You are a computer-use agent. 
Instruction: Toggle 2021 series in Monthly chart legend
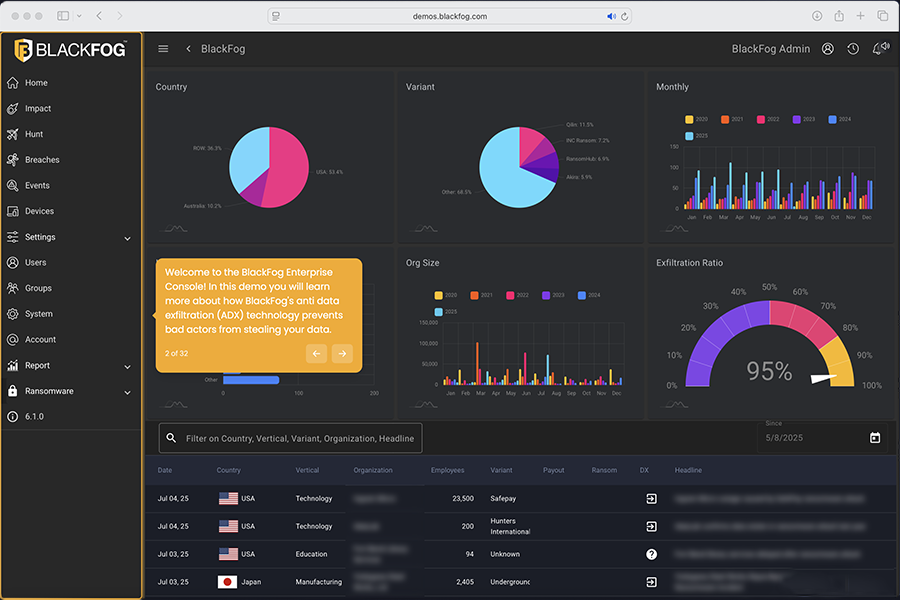pos(732,119)
